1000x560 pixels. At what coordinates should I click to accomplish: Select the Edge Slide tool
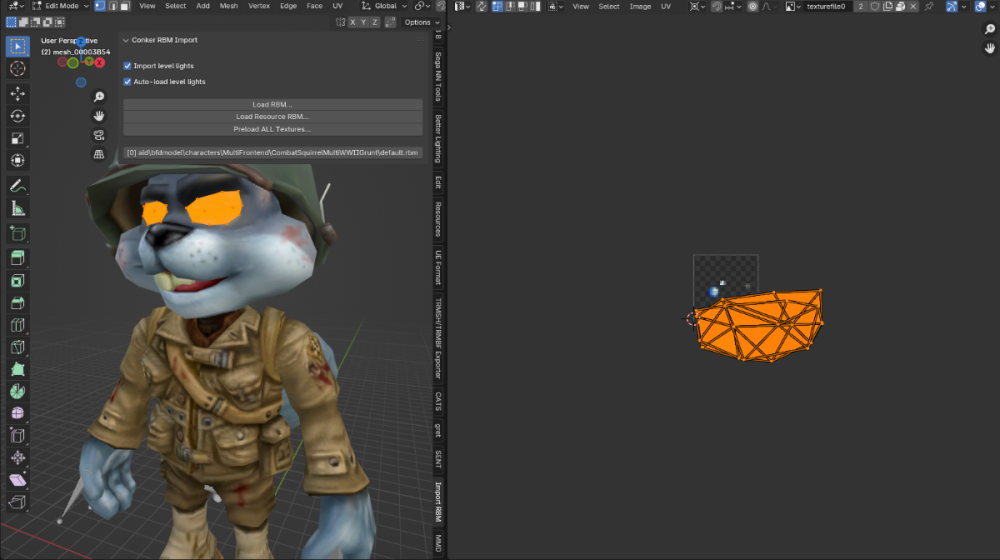tap(17, 436)
